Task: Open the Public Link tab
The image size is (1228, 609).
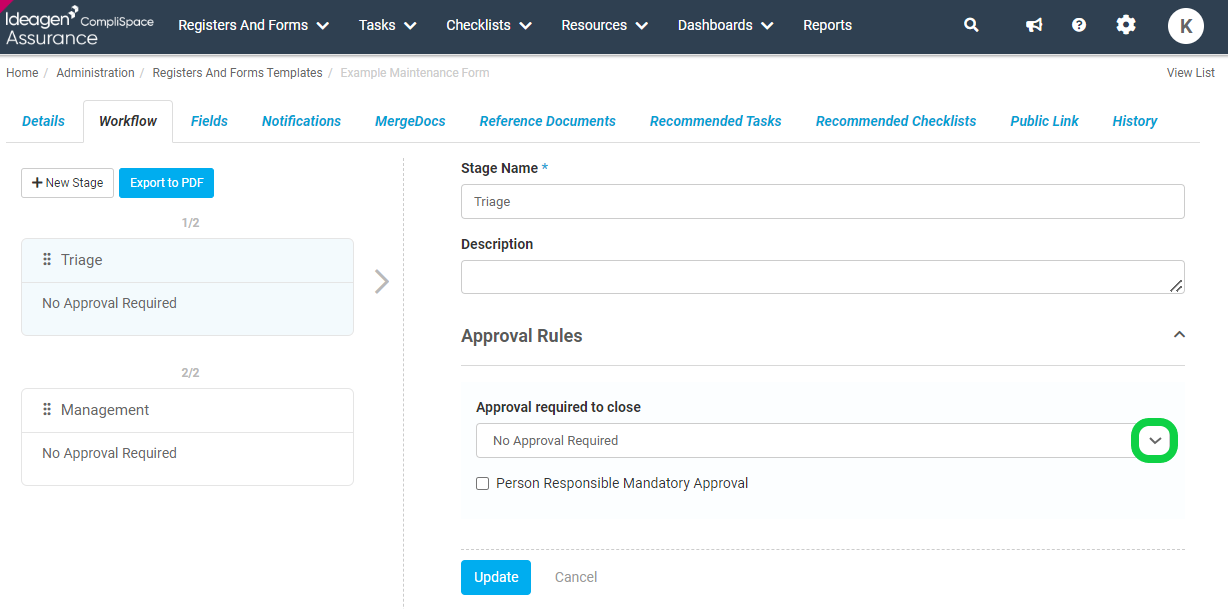Action: point(1044,121)
